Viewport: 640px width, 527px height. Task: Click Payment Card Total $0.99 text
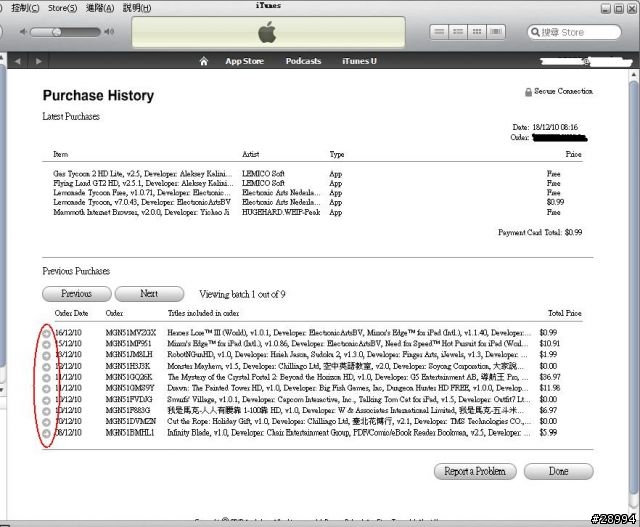(540, 233)
